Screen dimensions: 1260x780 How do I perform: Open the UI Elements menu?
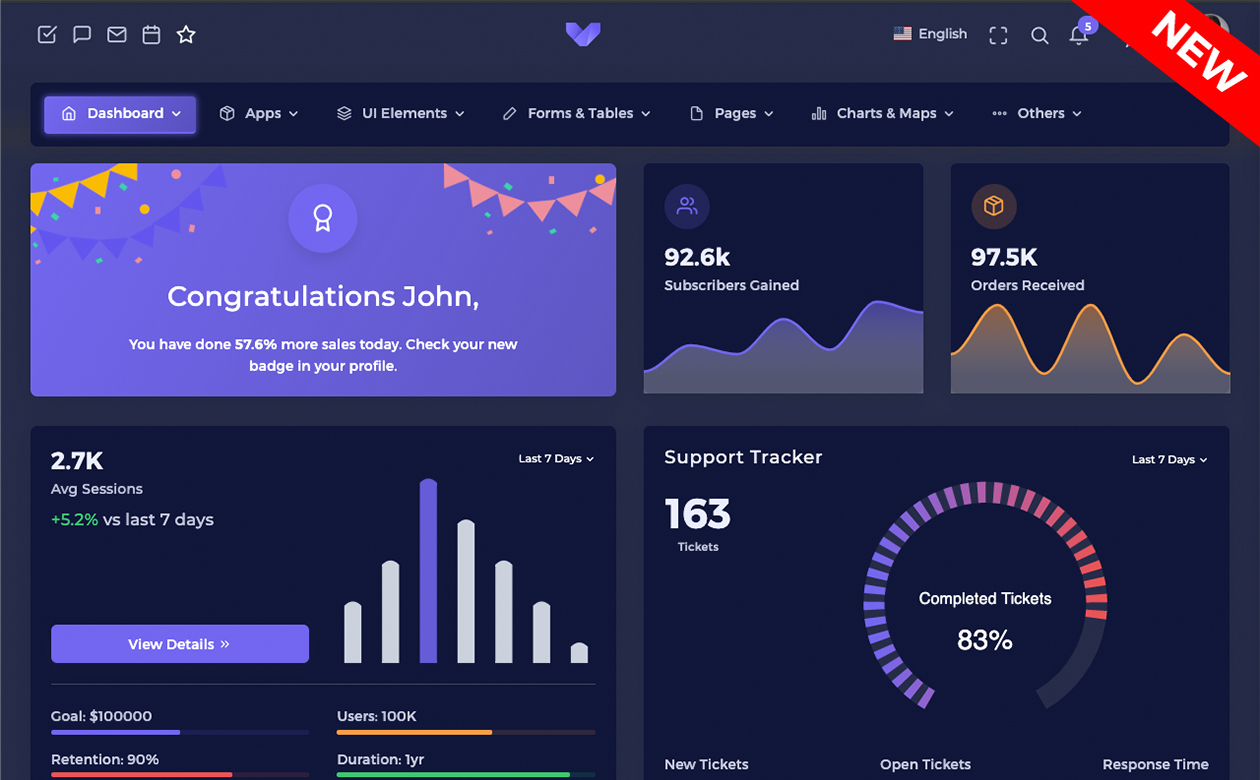[x=400, y=114]
